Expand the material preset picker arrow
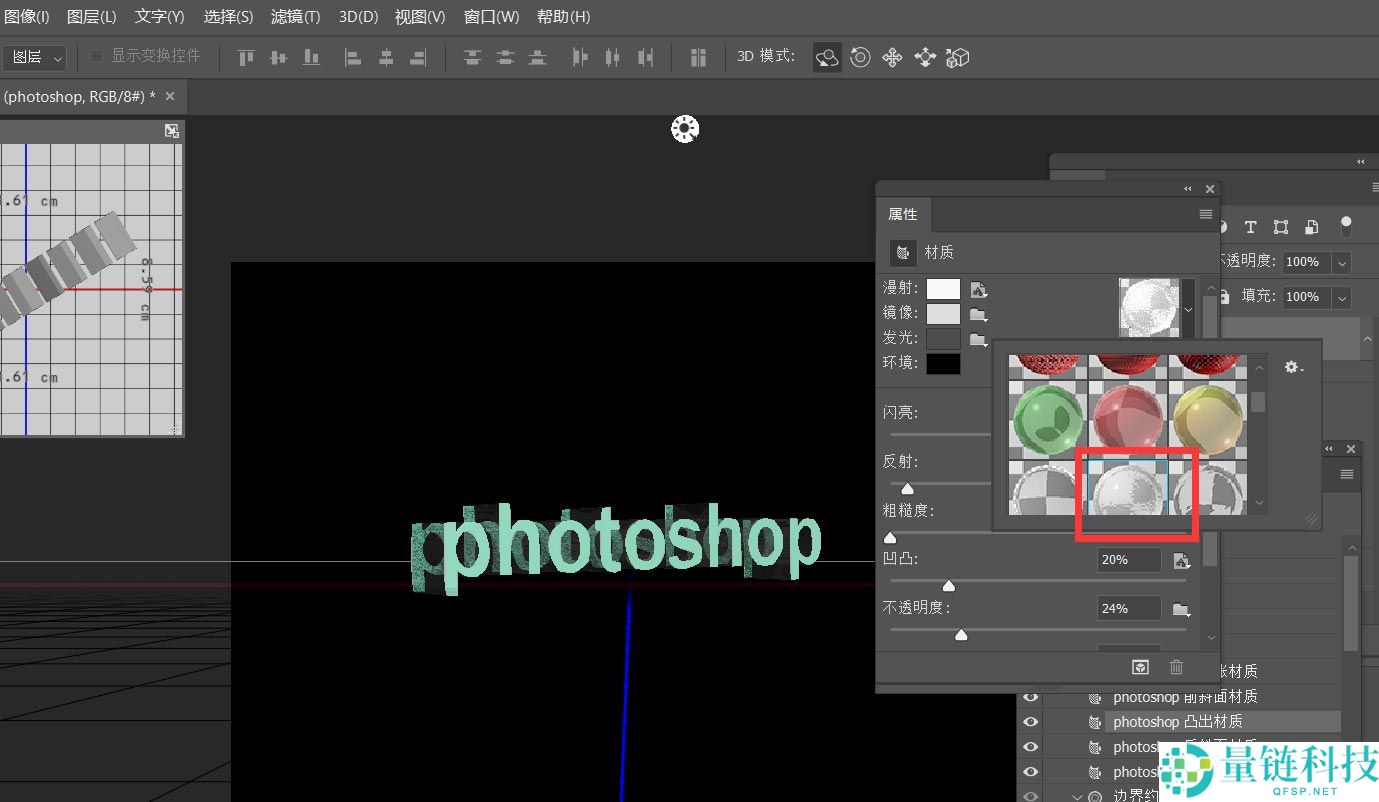 click(x=1189, y=310)
